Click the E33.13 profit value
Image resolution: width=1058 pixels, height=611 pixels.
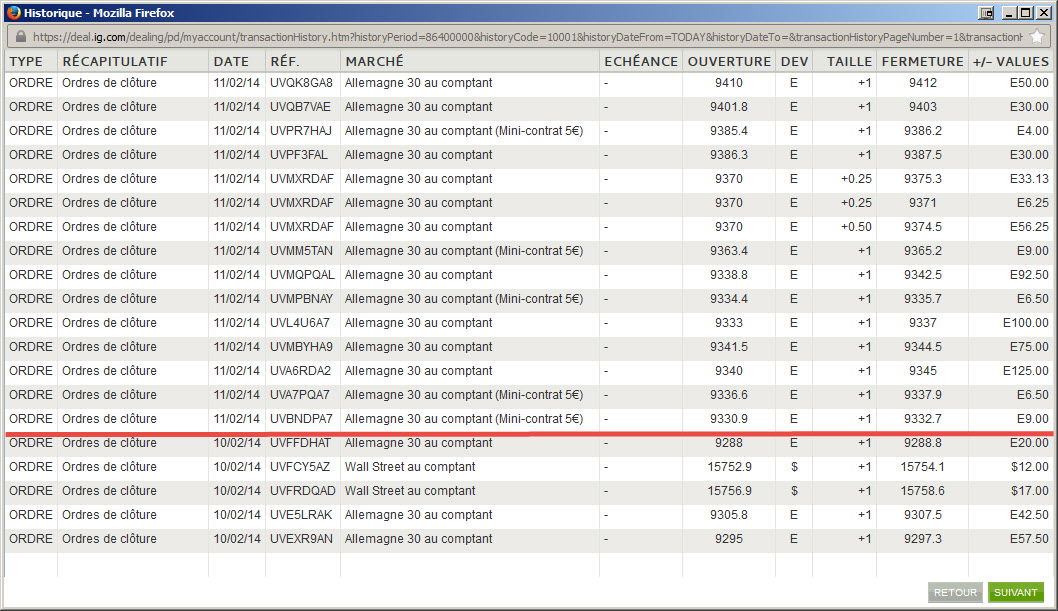[1029, 179]
